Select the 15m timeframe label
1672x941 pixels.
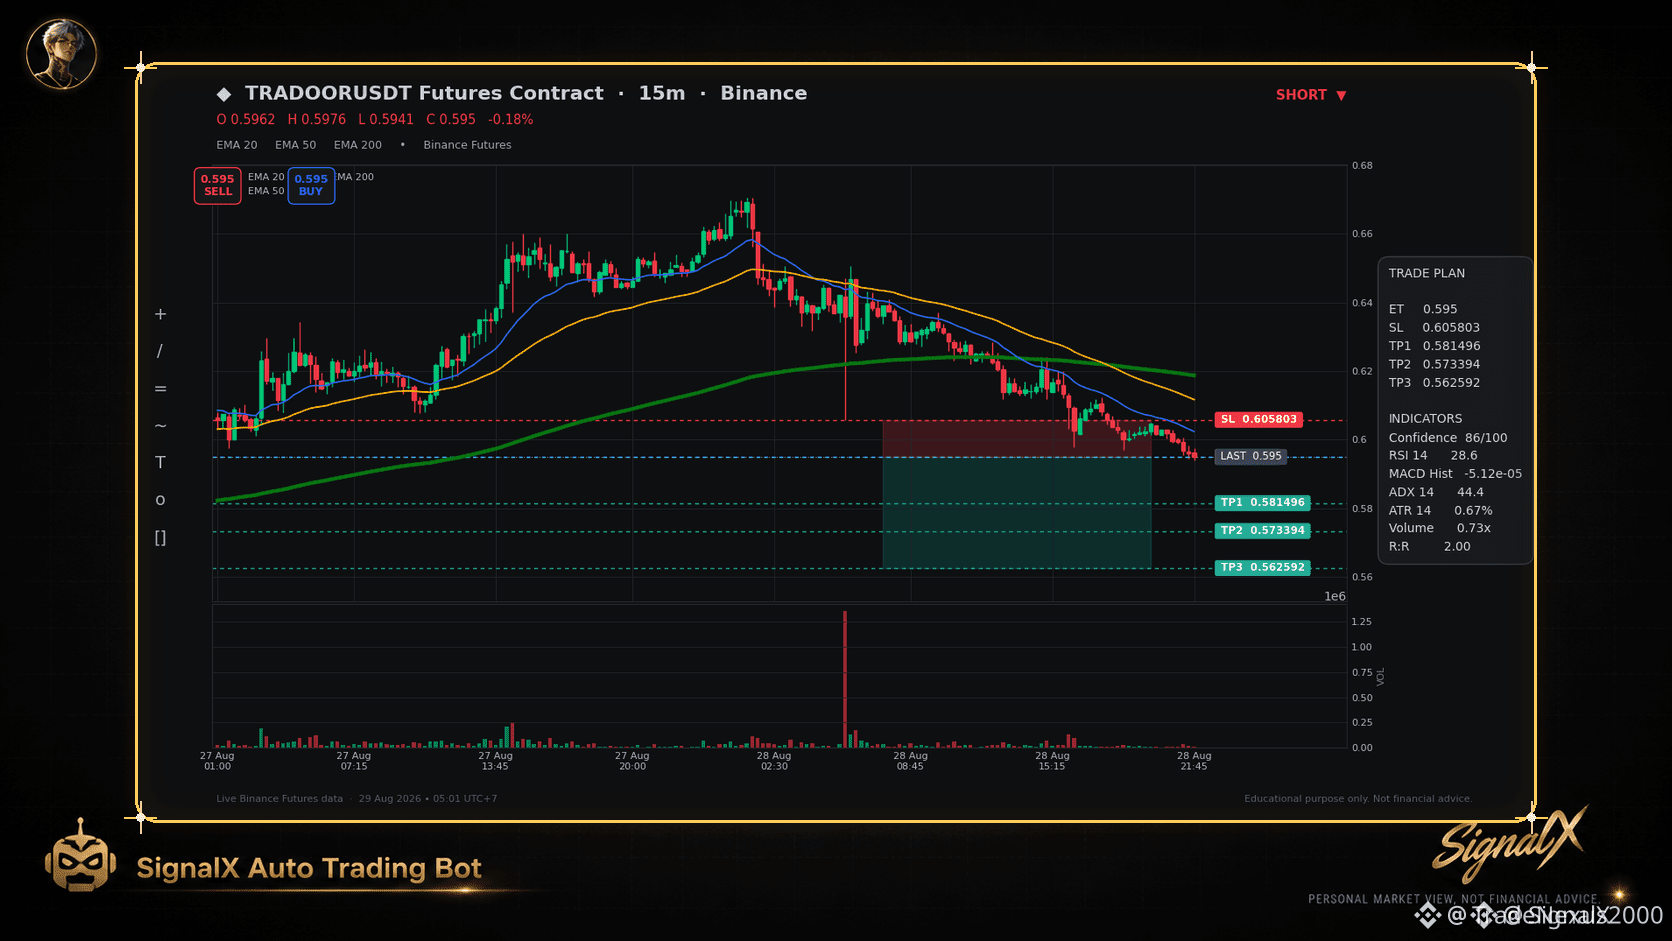pos(662,93)
